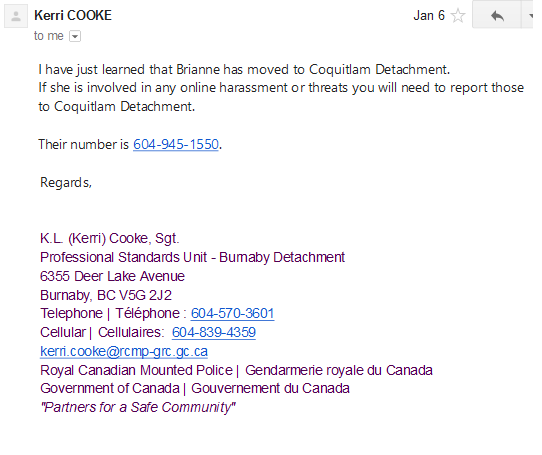
Task: Click the sender avatar icon
Action: click(16, 16)
